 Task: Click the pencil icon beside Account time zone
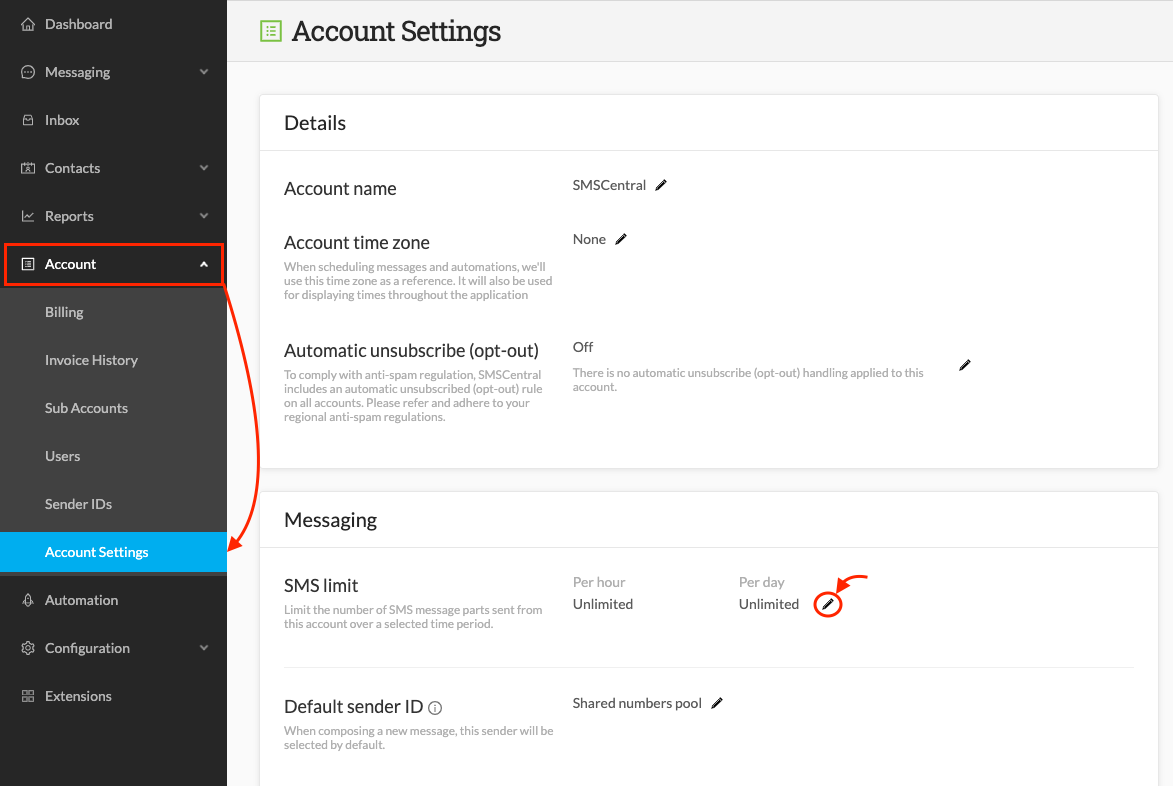(x=621, y=238)
